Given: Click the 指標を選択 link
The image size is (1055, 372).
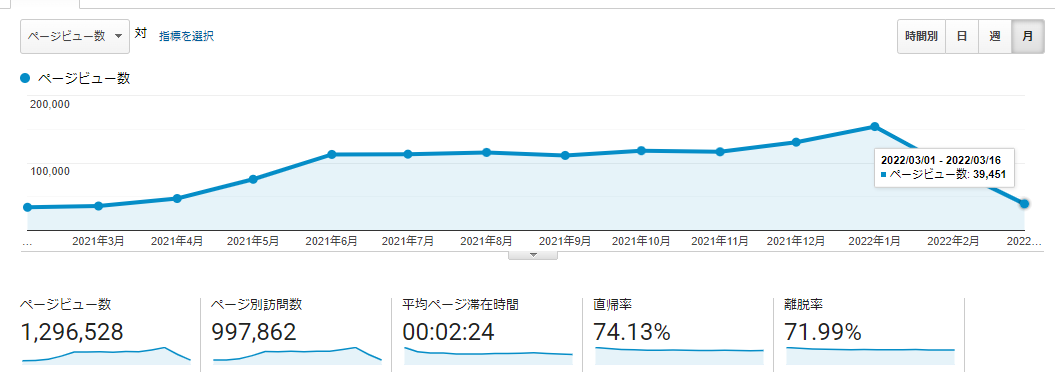Looking at the screenshot, I should pyautogui.click(x=186, y=36).
